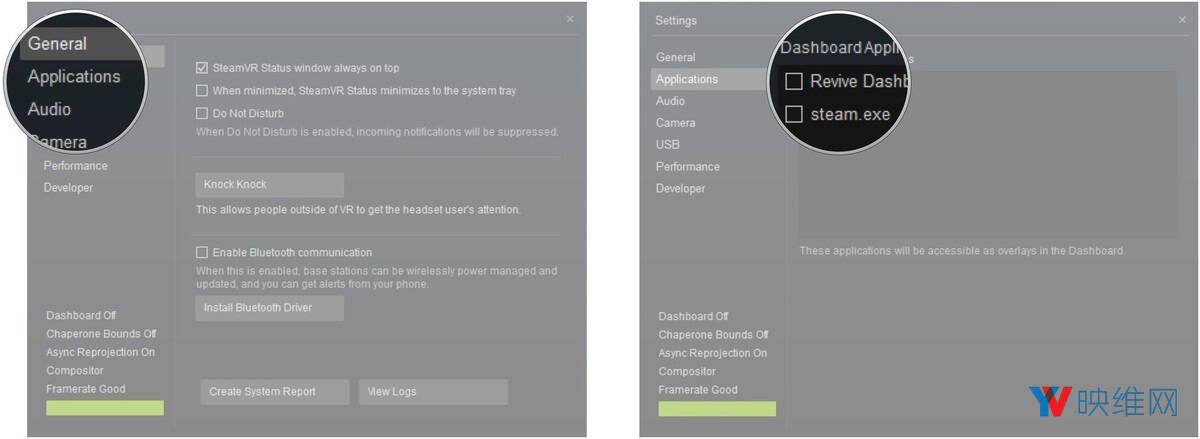Viewport: 1200px width, 439px height.
Task: Check the steam.exe application checkbox
Action: (794, 114)
